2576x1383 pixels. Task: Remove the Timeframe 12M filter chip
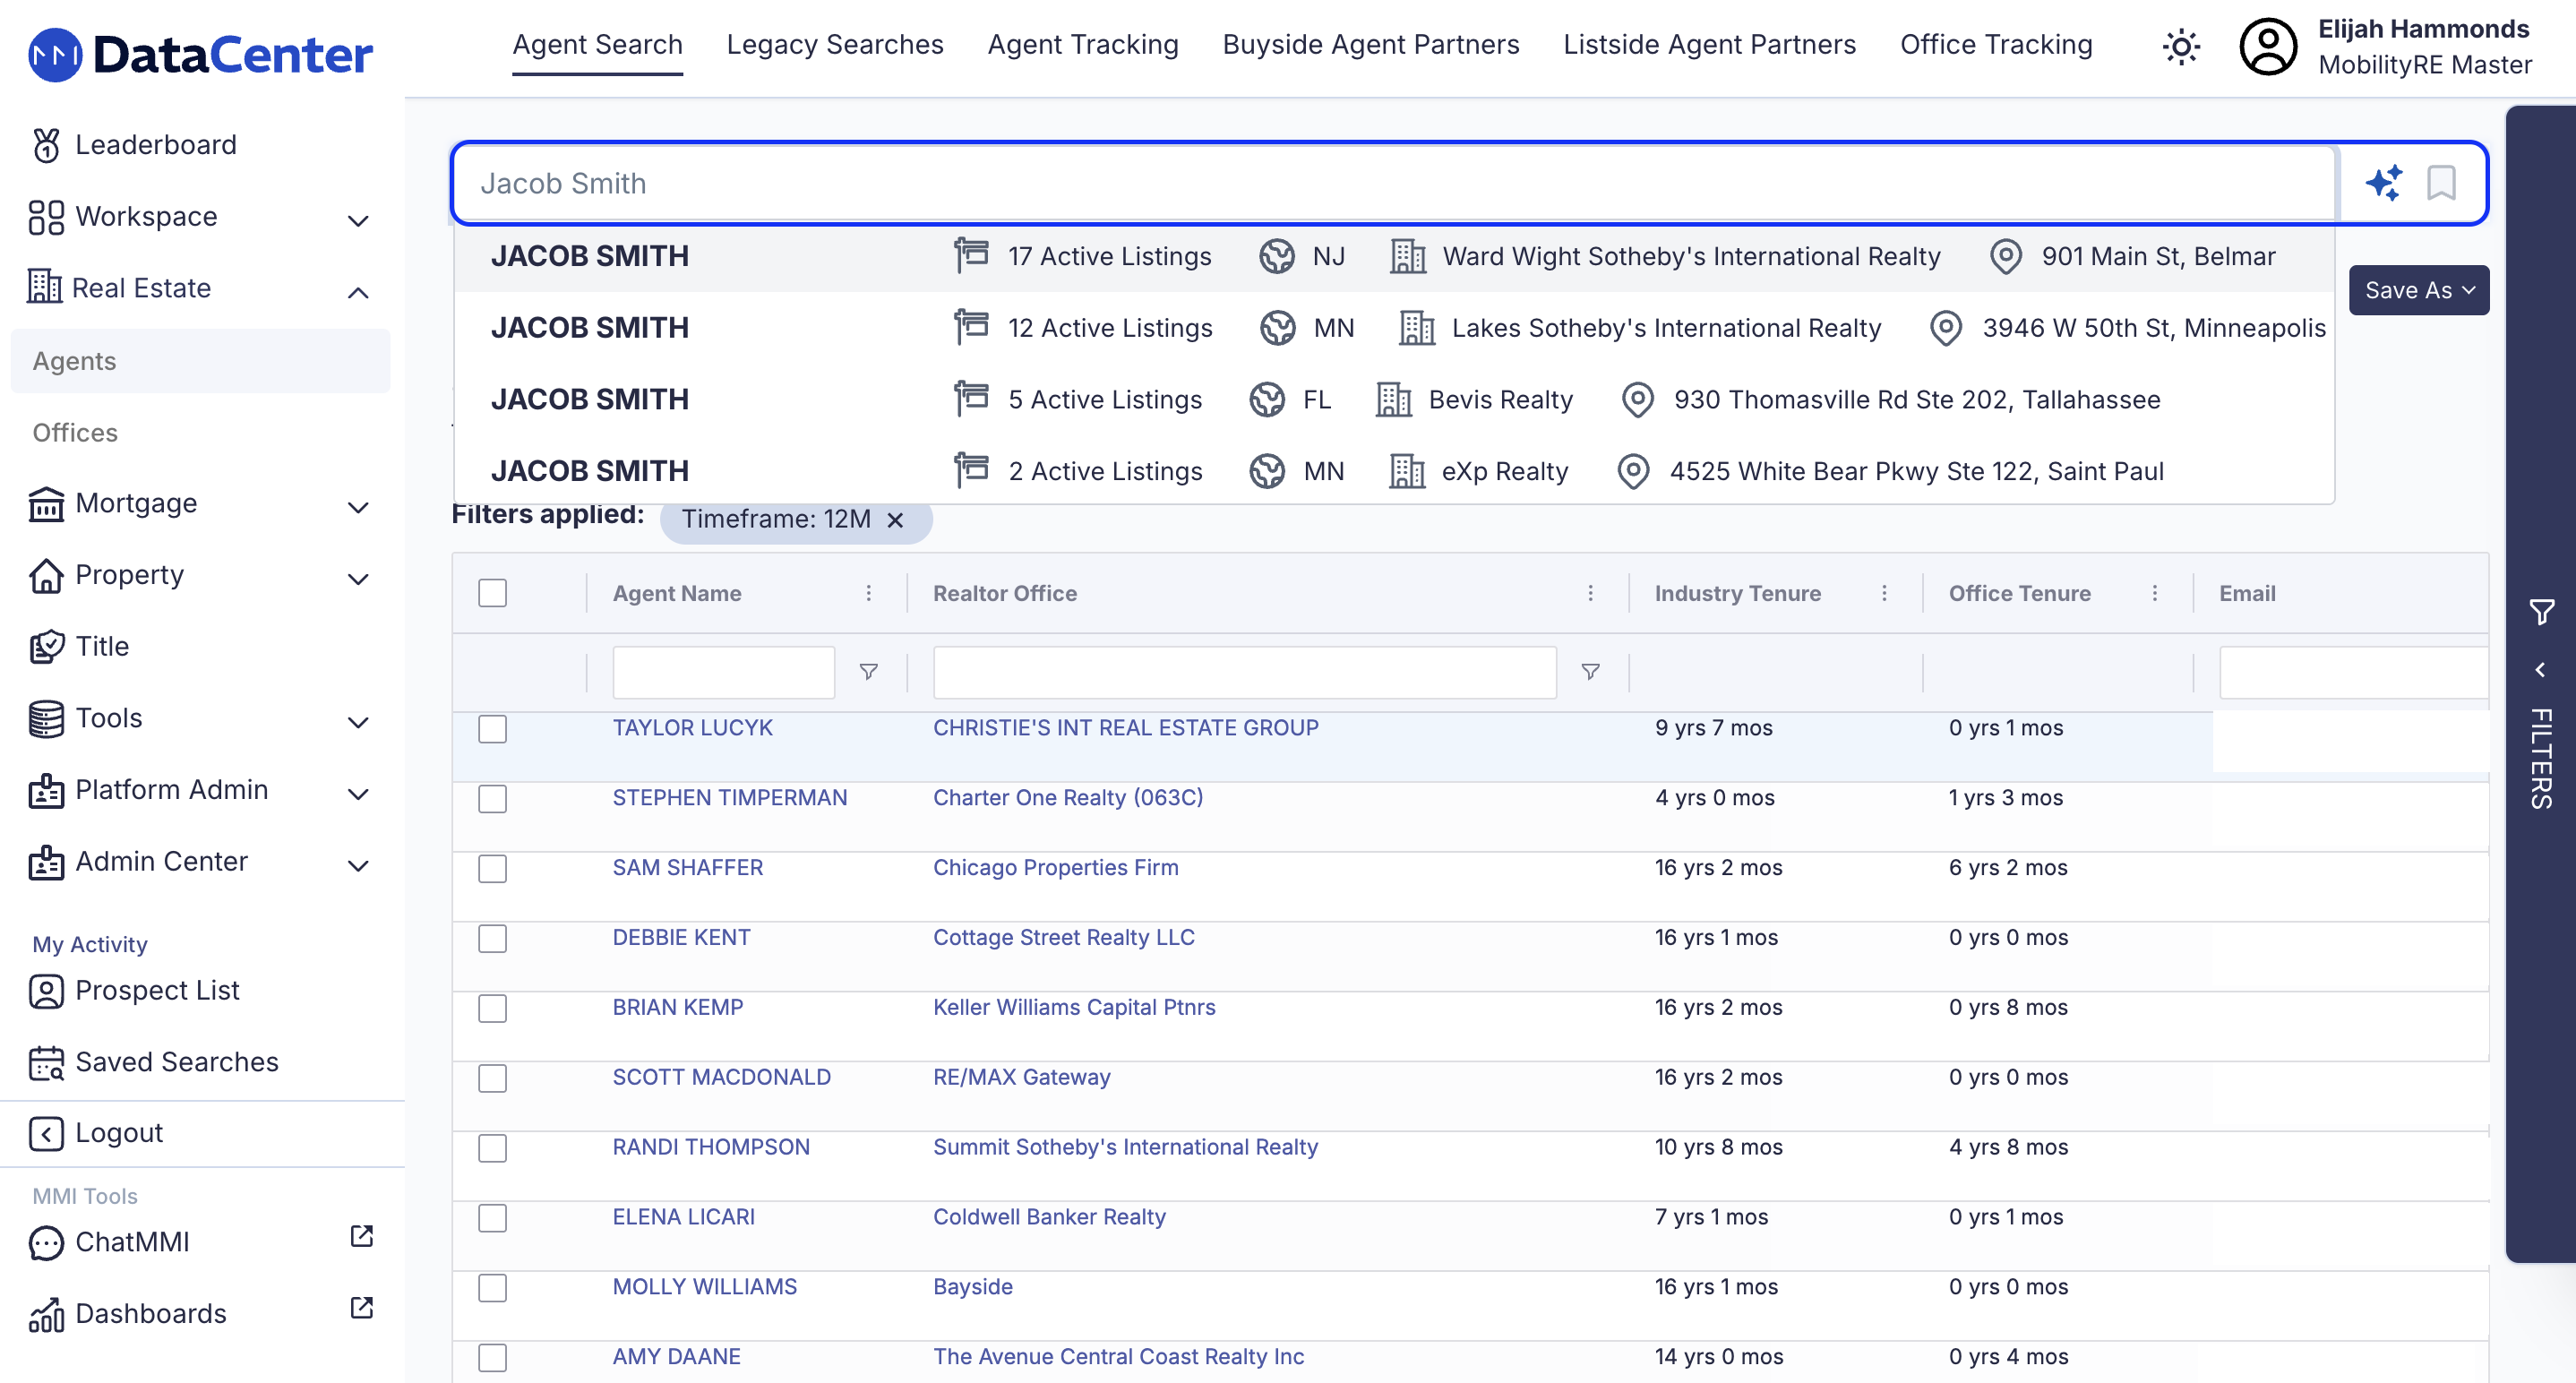895,520
